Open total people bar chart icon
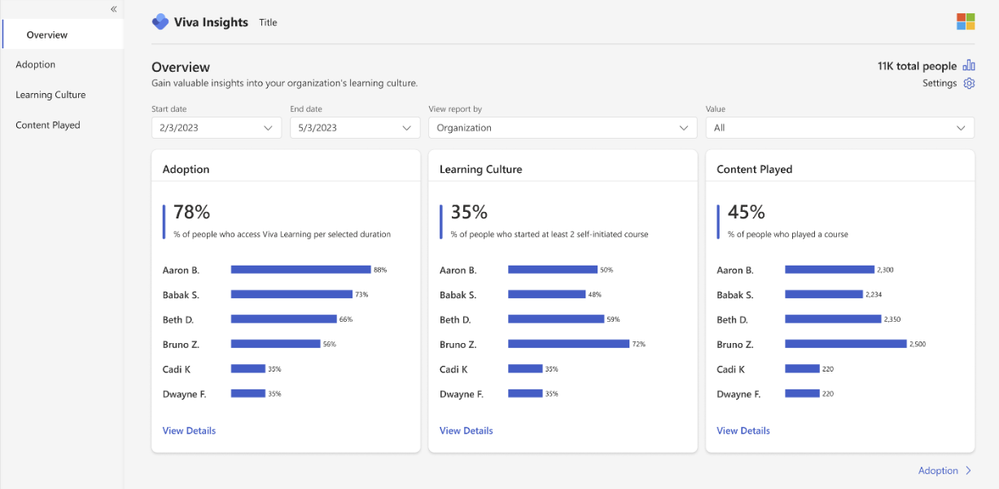 [968, 66]
